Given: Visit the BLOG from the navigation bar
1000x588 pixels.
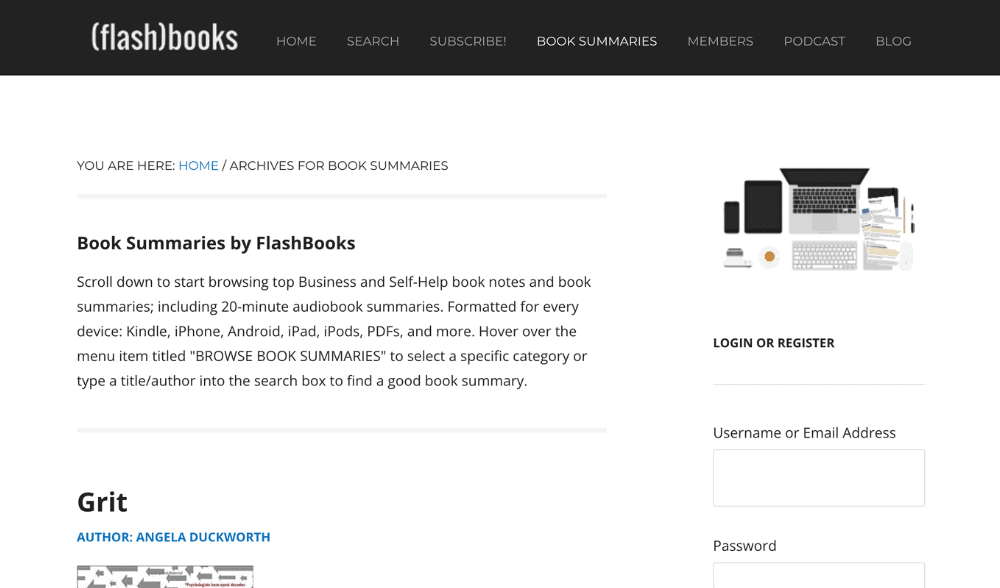Looking at the screenshot, I should (x=893, y=41).
